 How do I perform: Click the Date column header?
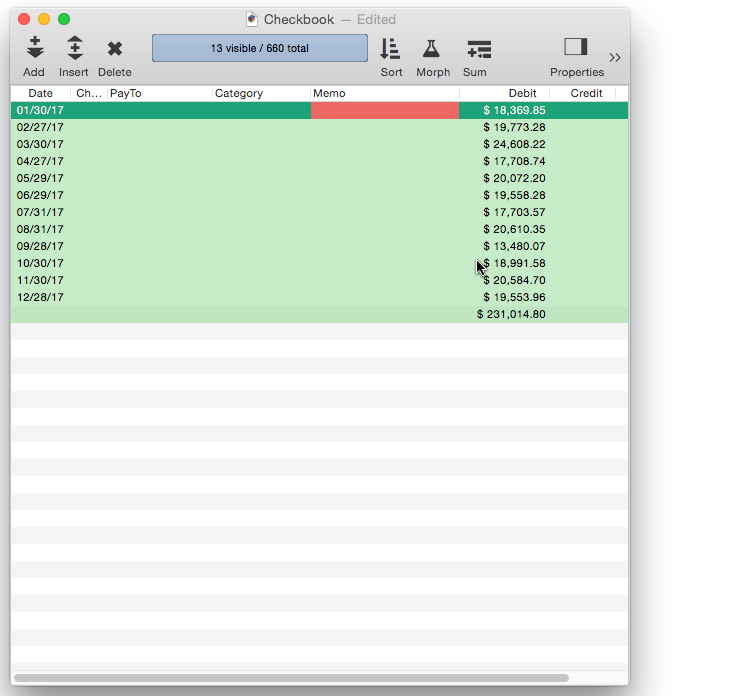pyautogui.click(x=40, y=93)
